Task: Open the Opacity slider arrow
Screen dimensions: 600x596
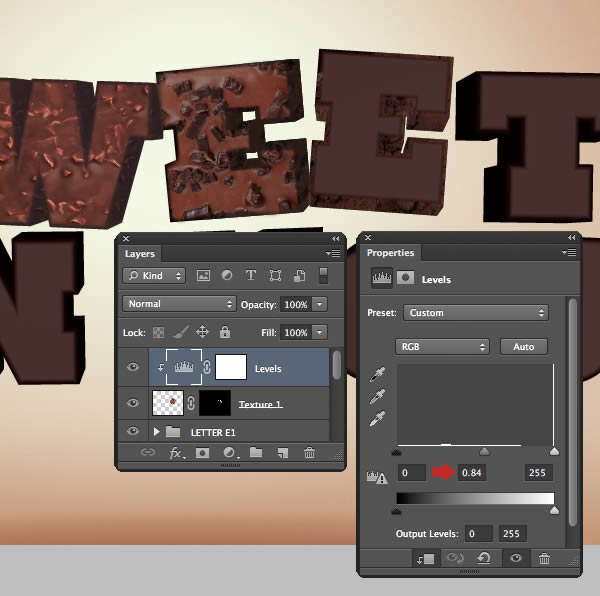Action: (320, 305)
